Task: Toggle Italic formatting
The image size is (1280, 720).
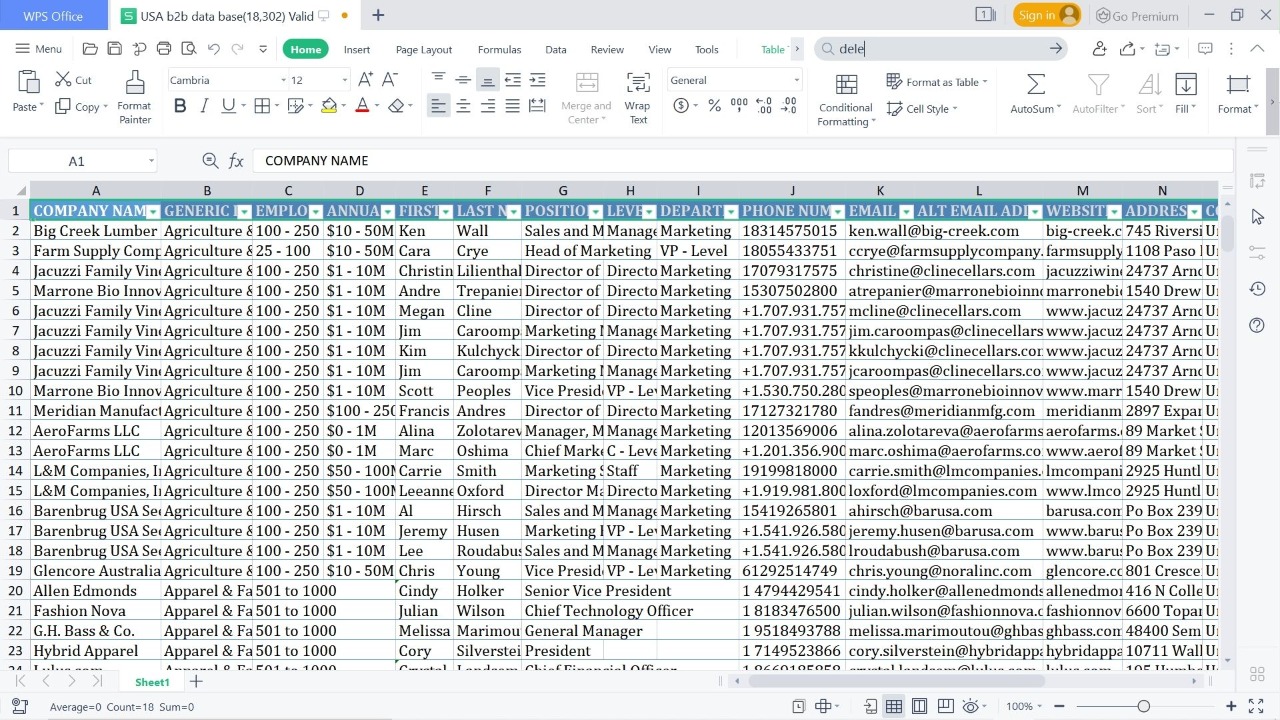Action: pos(204,106)
